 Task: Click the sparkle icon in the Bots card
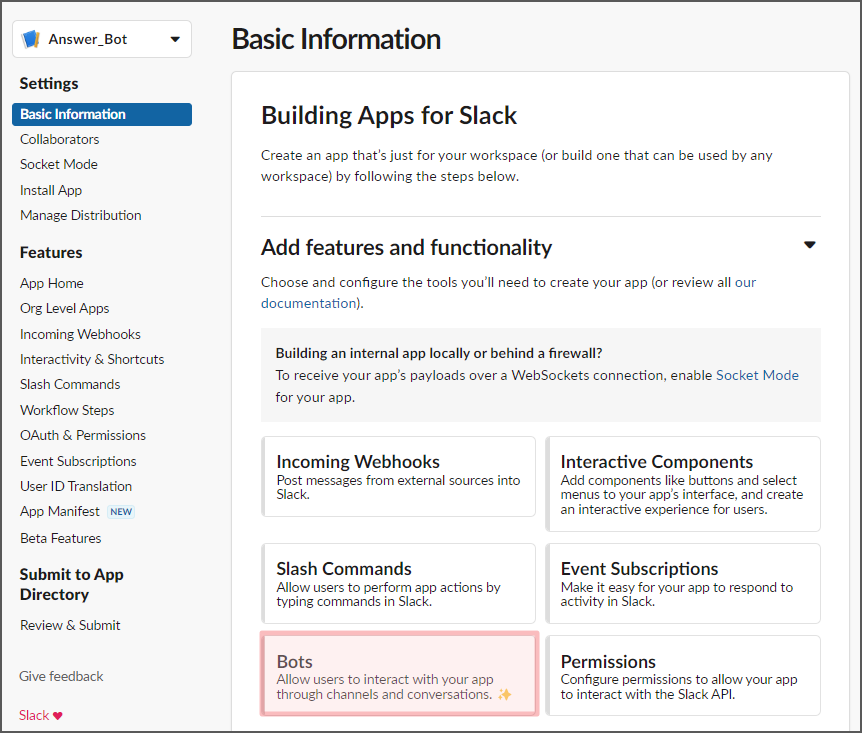tap(505, 695)
